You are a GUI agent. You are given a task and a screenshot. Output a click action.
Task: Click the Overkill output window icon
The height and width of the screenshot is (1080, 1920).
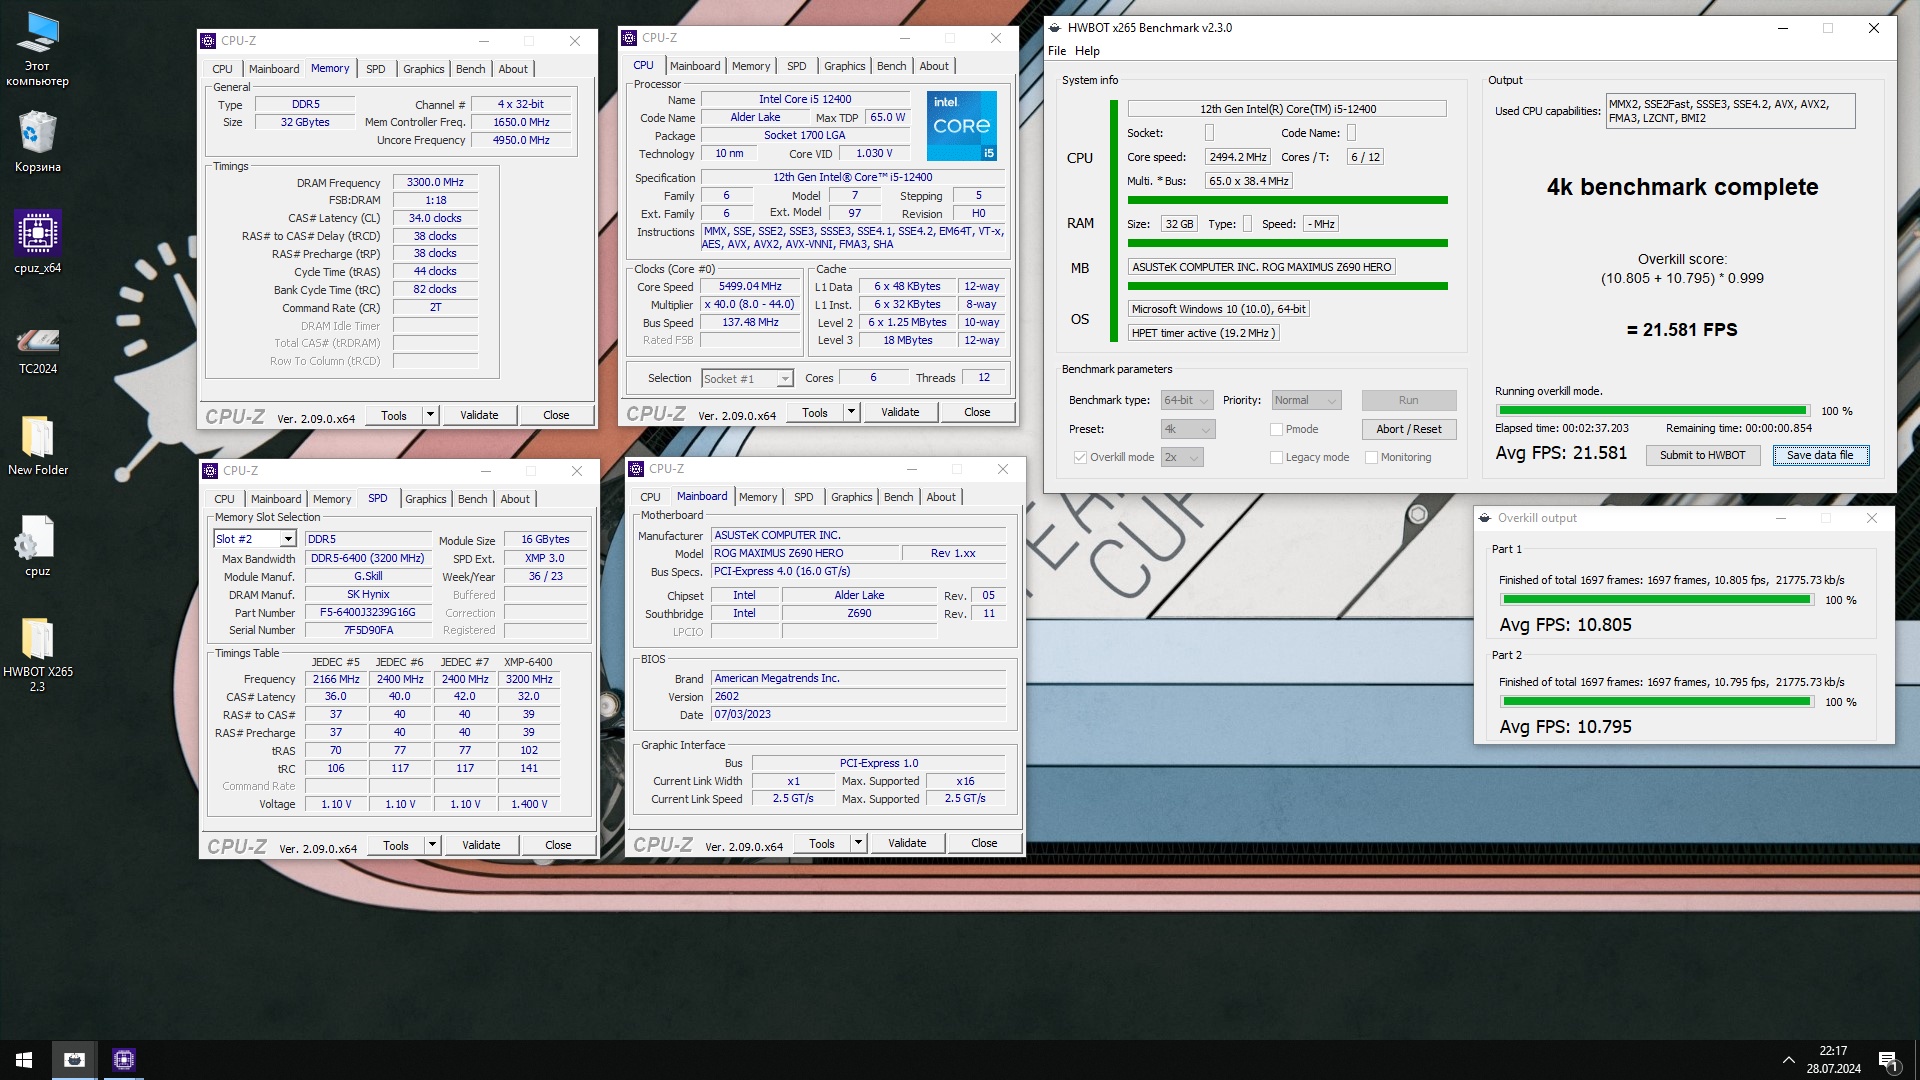(1485, 518)
